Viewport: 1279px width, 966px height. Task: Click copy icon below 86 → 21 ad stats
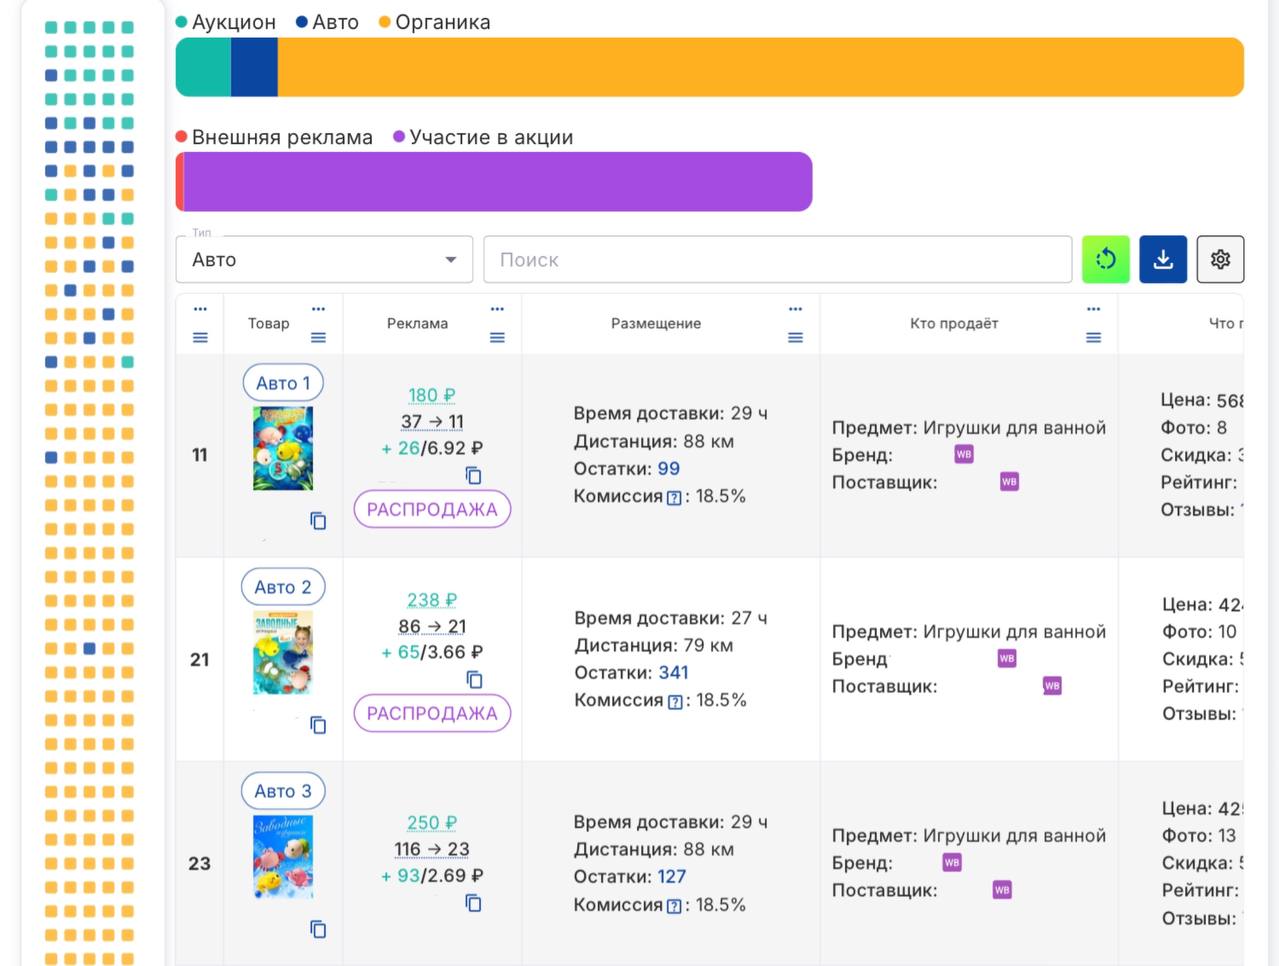[x=474, y=680]
